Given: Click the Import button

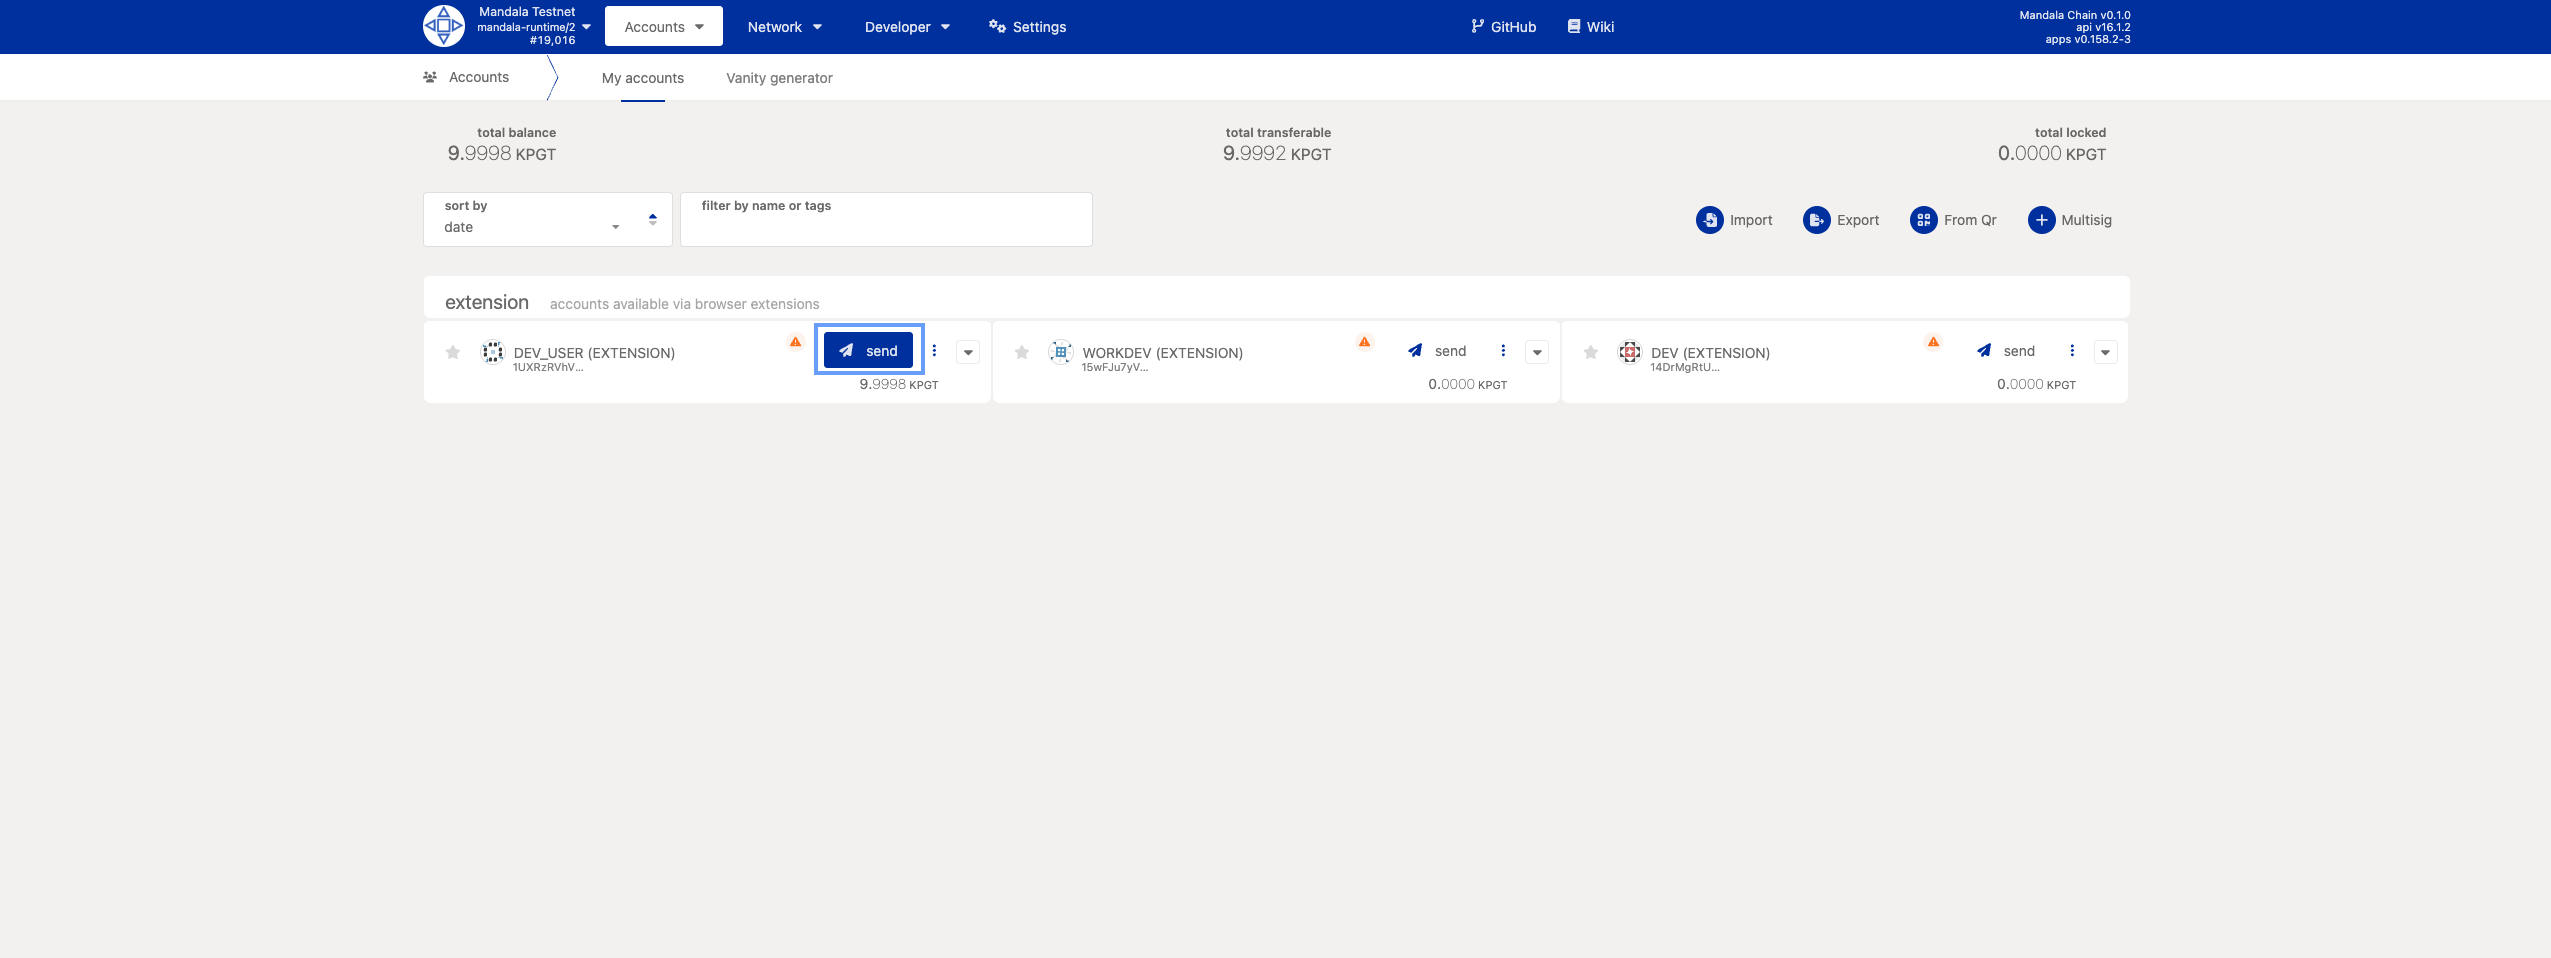Looking at the screenshot, I should pos(1734,220).
